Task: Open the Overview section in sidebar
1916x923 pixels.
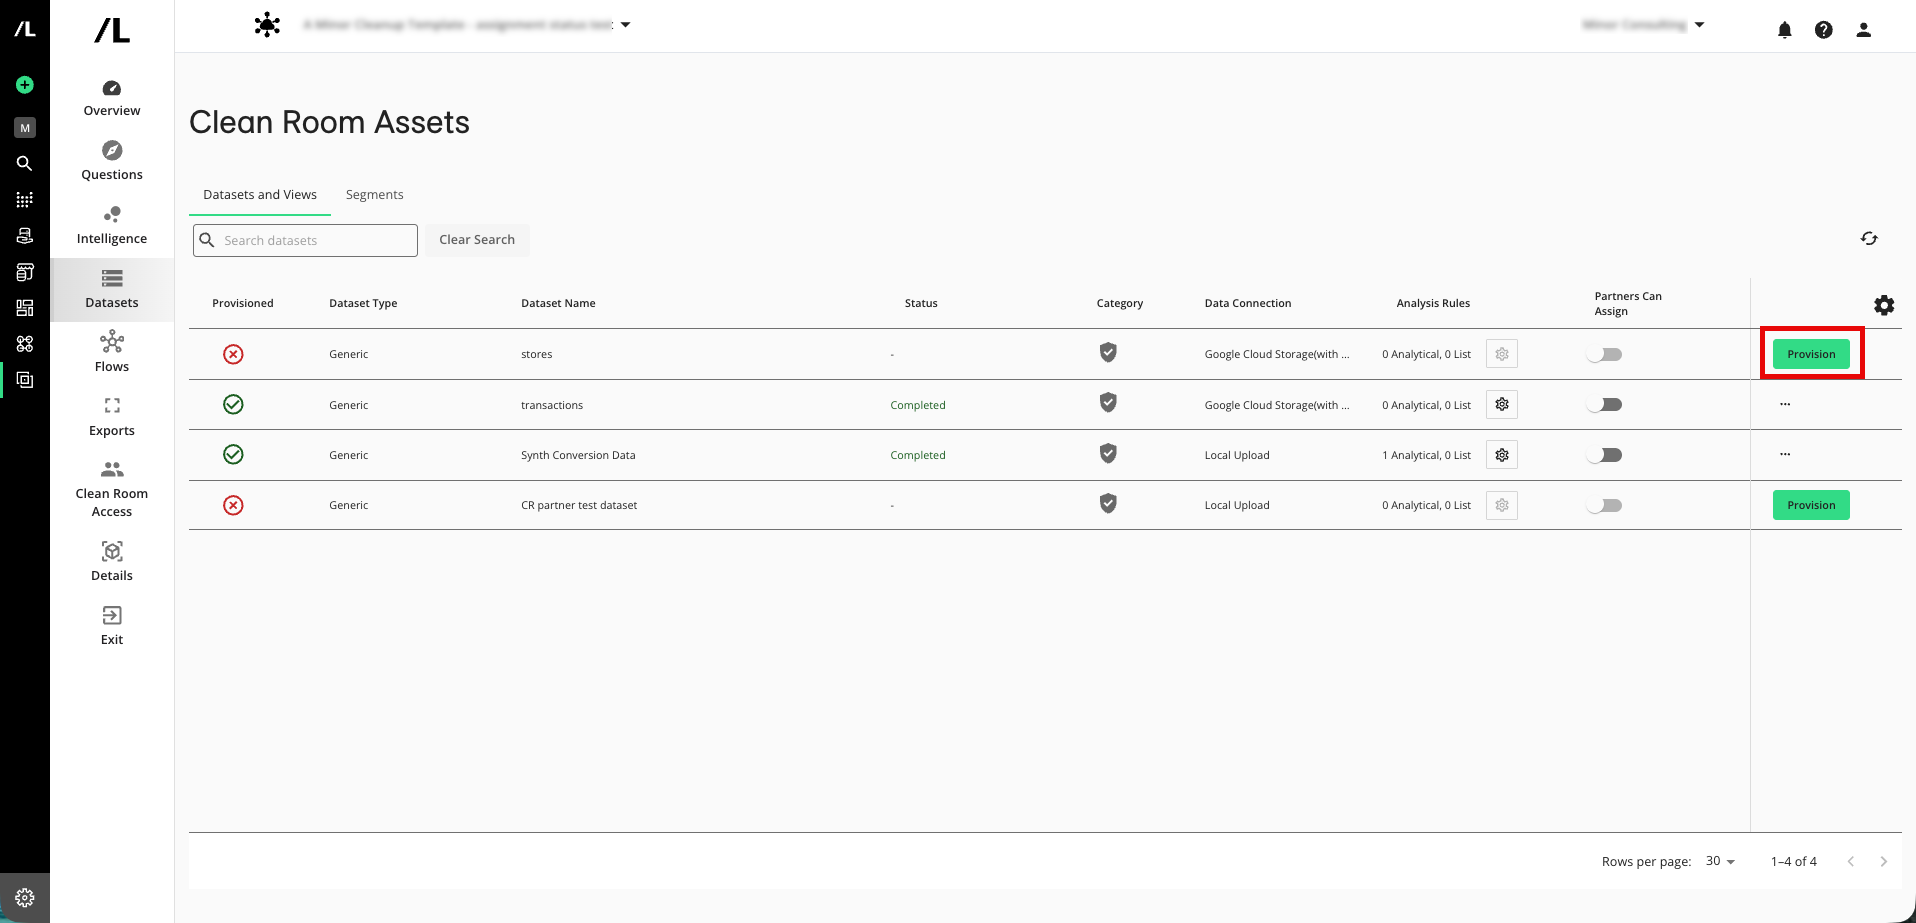Action: click(x=112, y=98)
